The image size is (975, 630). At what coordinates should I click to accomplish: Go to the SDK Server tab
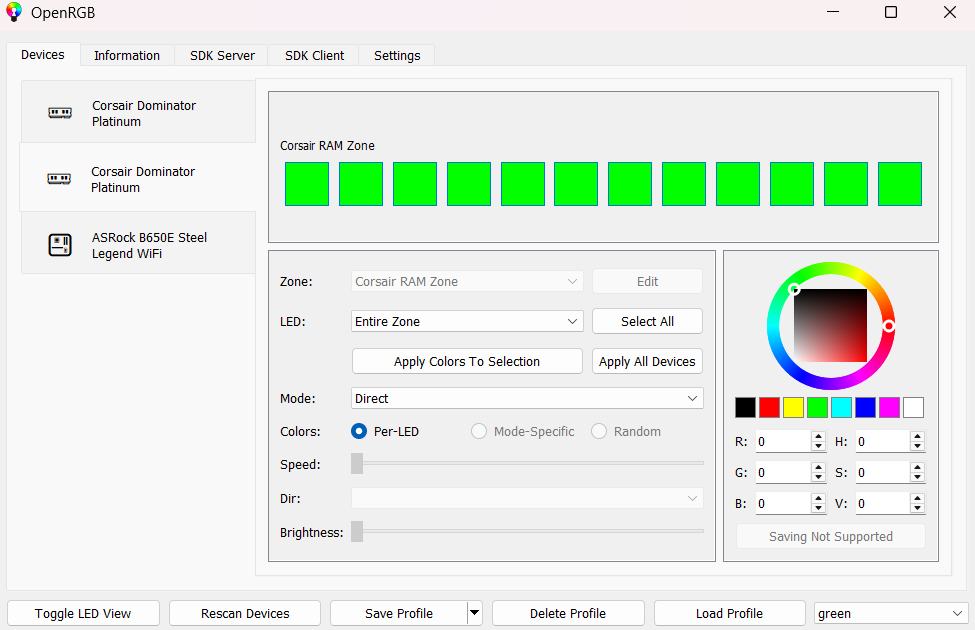pos(222,55)
